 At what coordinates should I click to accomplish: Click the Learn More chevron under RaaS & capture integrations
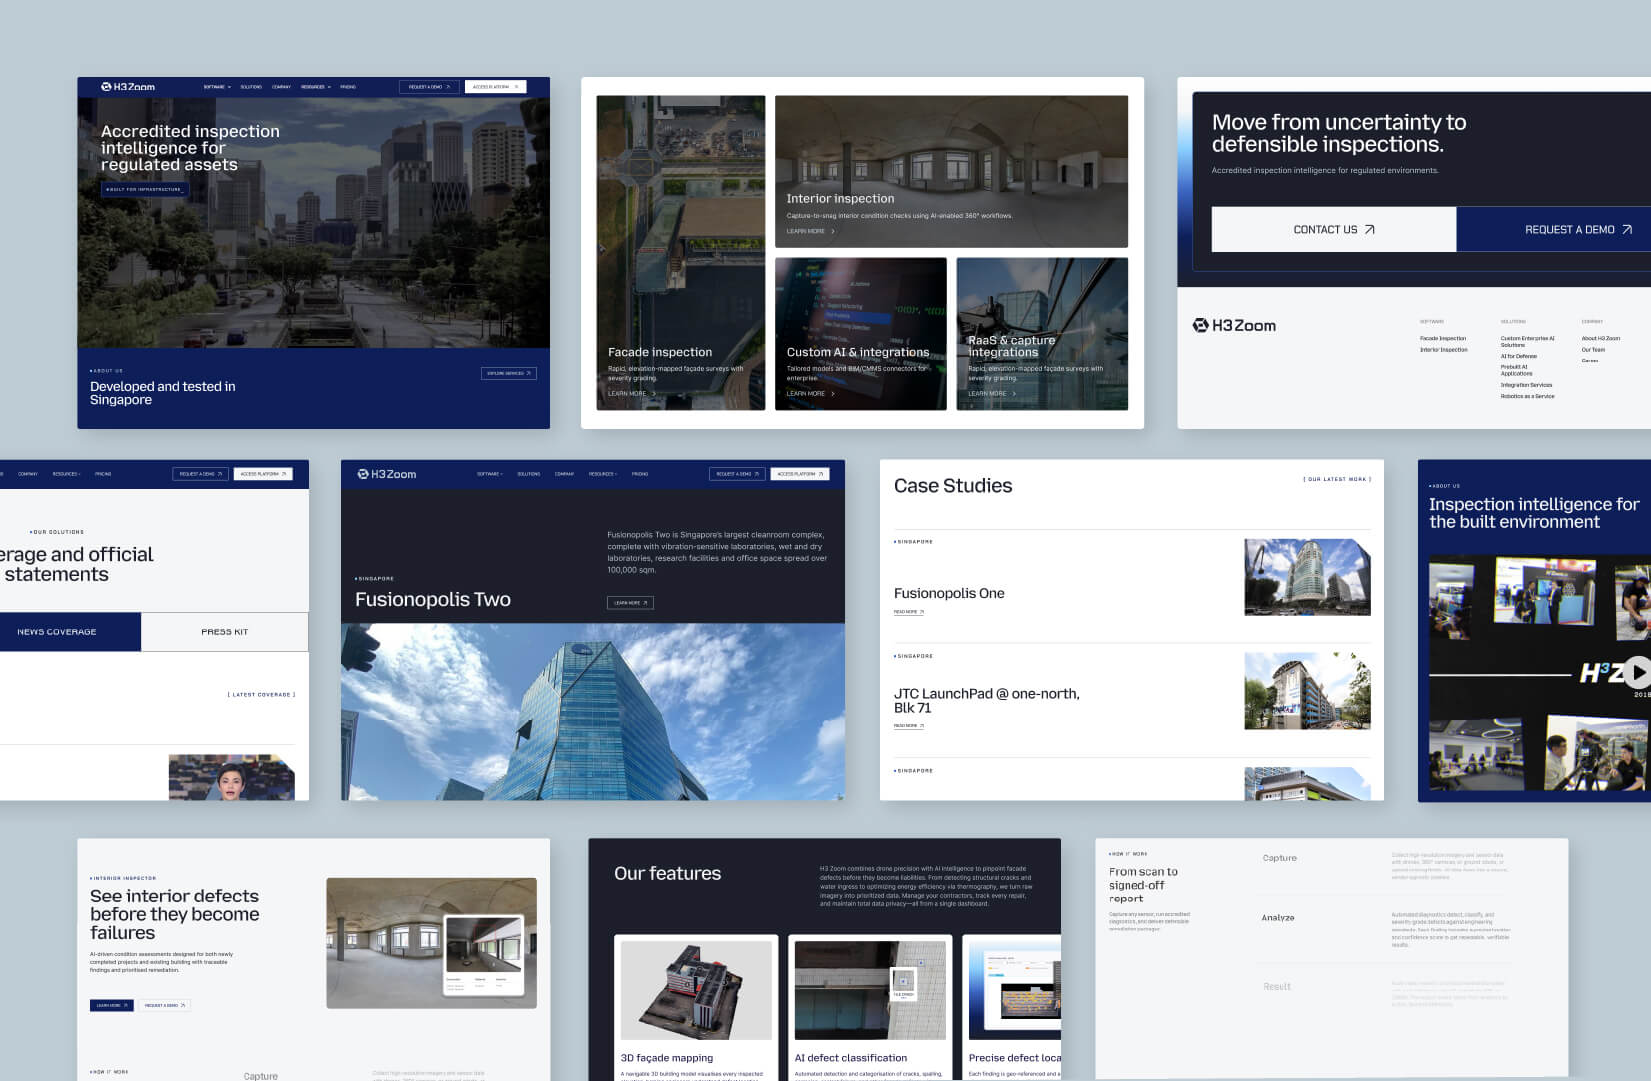(x=1014, y=394)
